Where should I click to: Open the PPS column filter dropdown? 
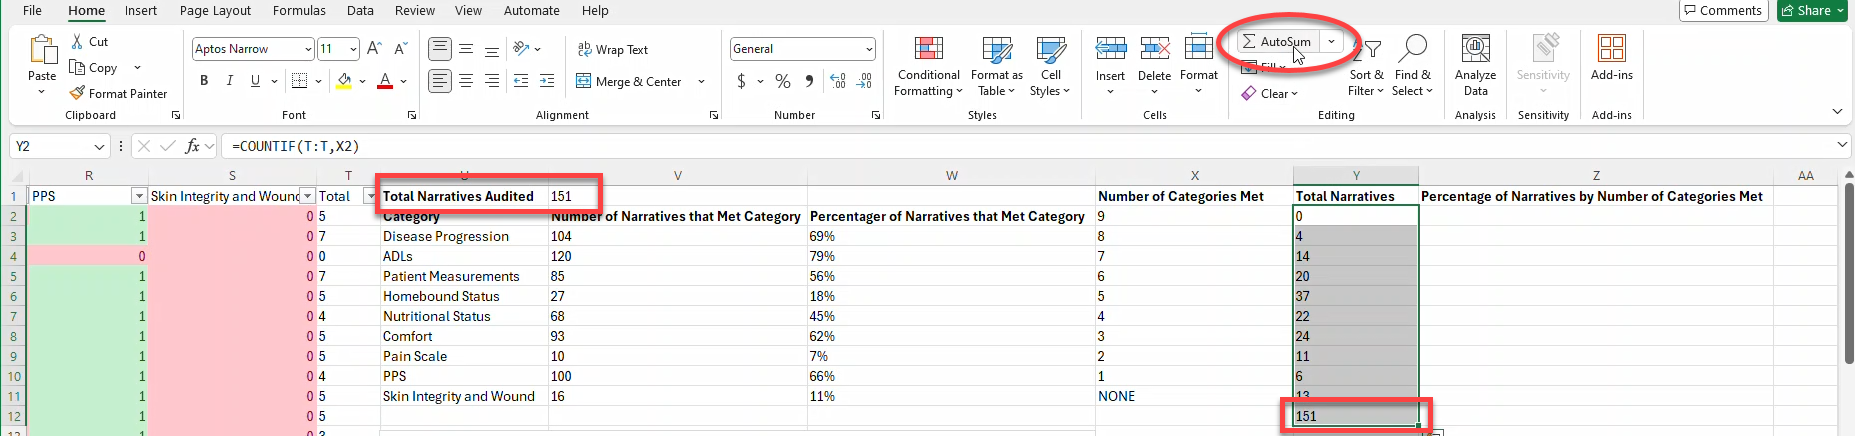[139, 196]
